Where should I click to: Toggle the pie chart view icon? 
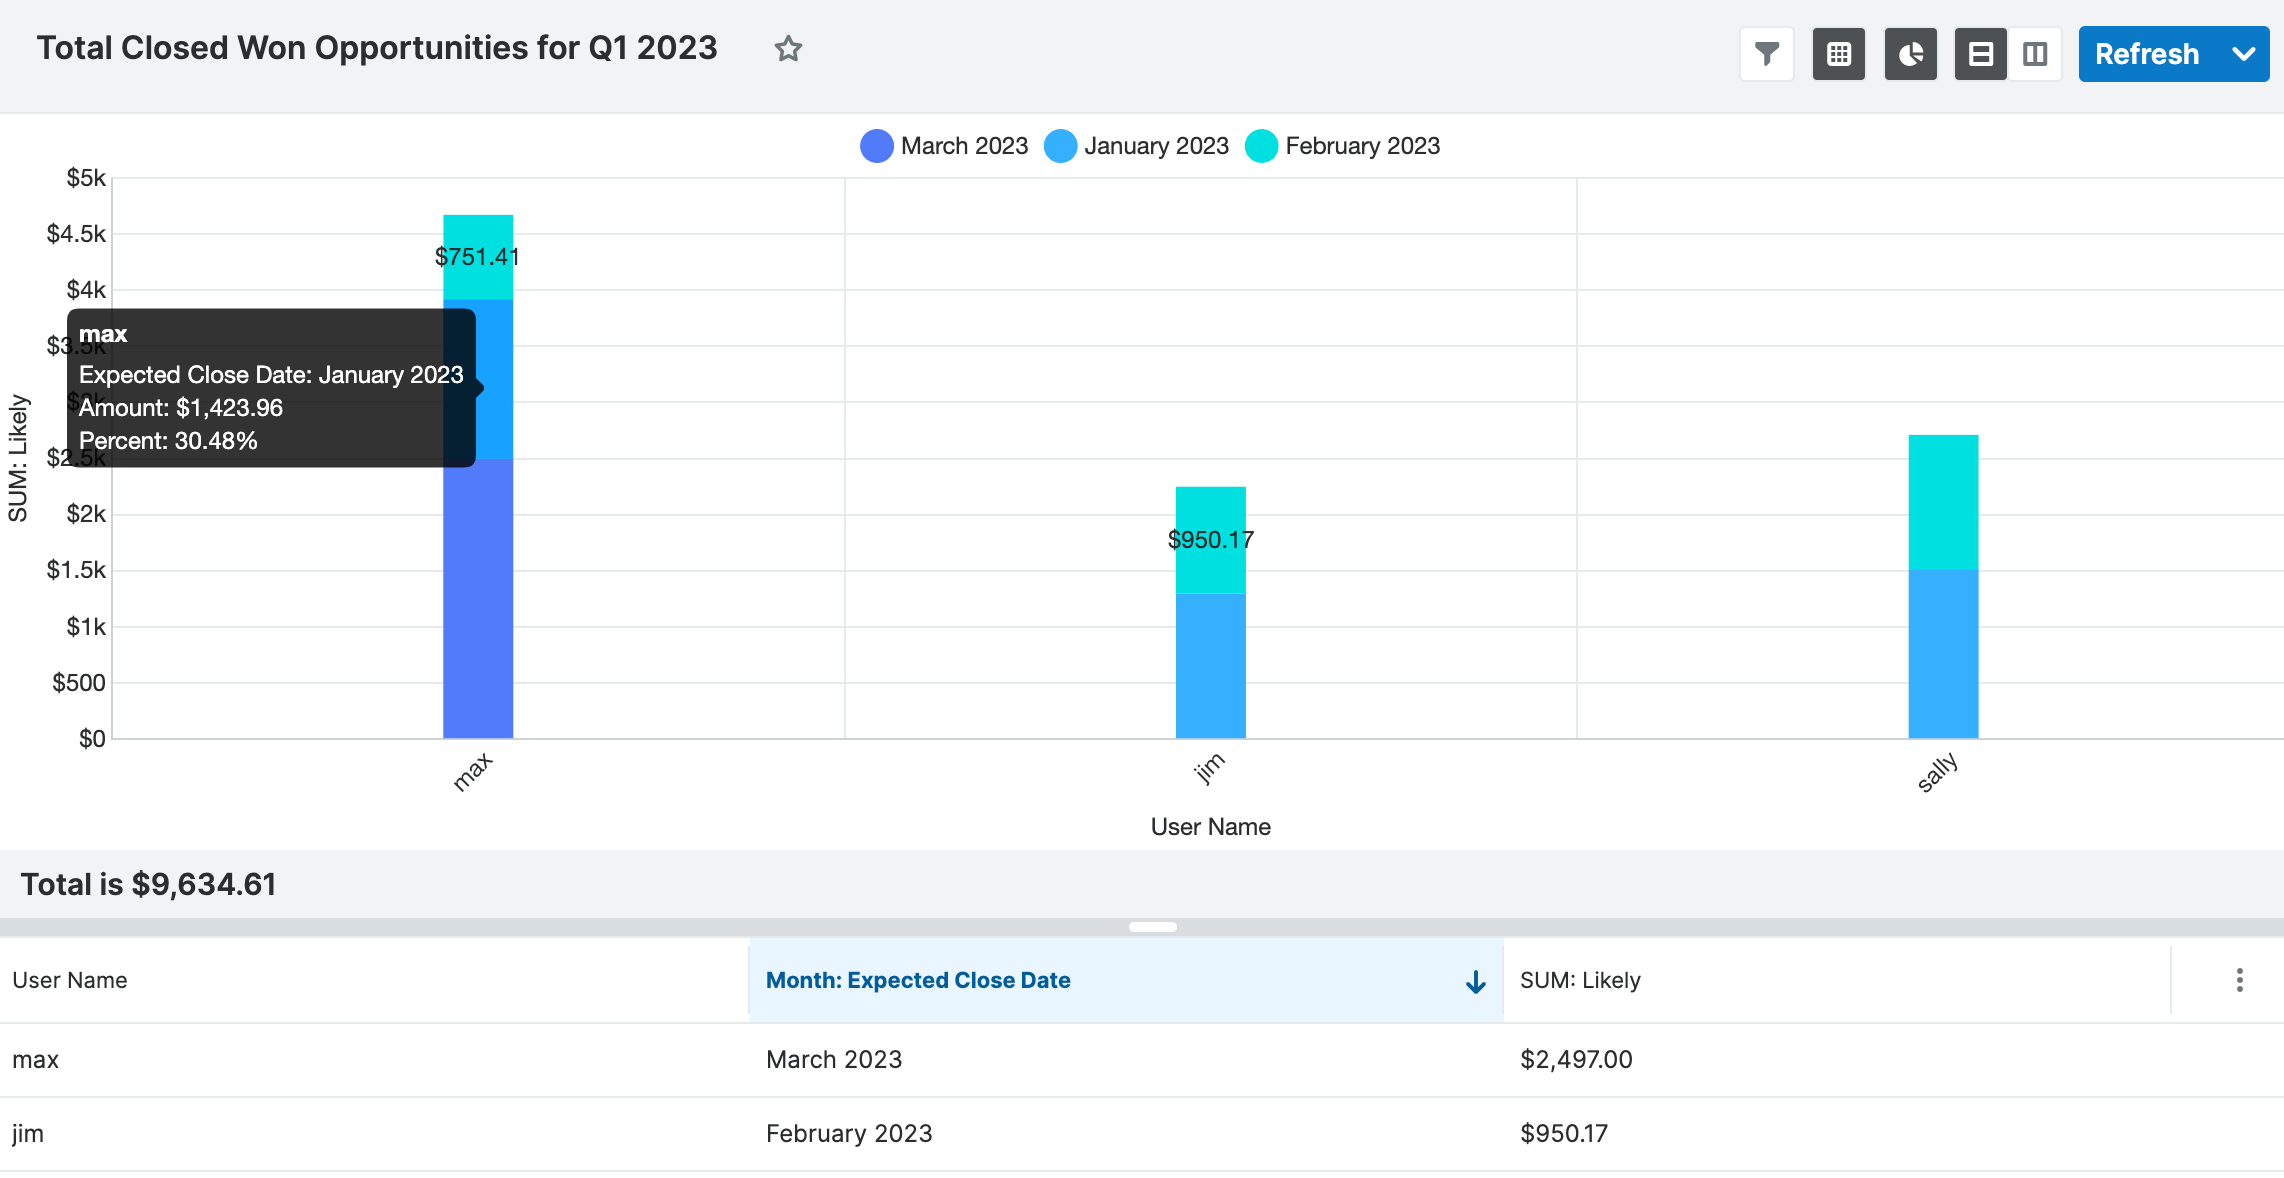1910,54
